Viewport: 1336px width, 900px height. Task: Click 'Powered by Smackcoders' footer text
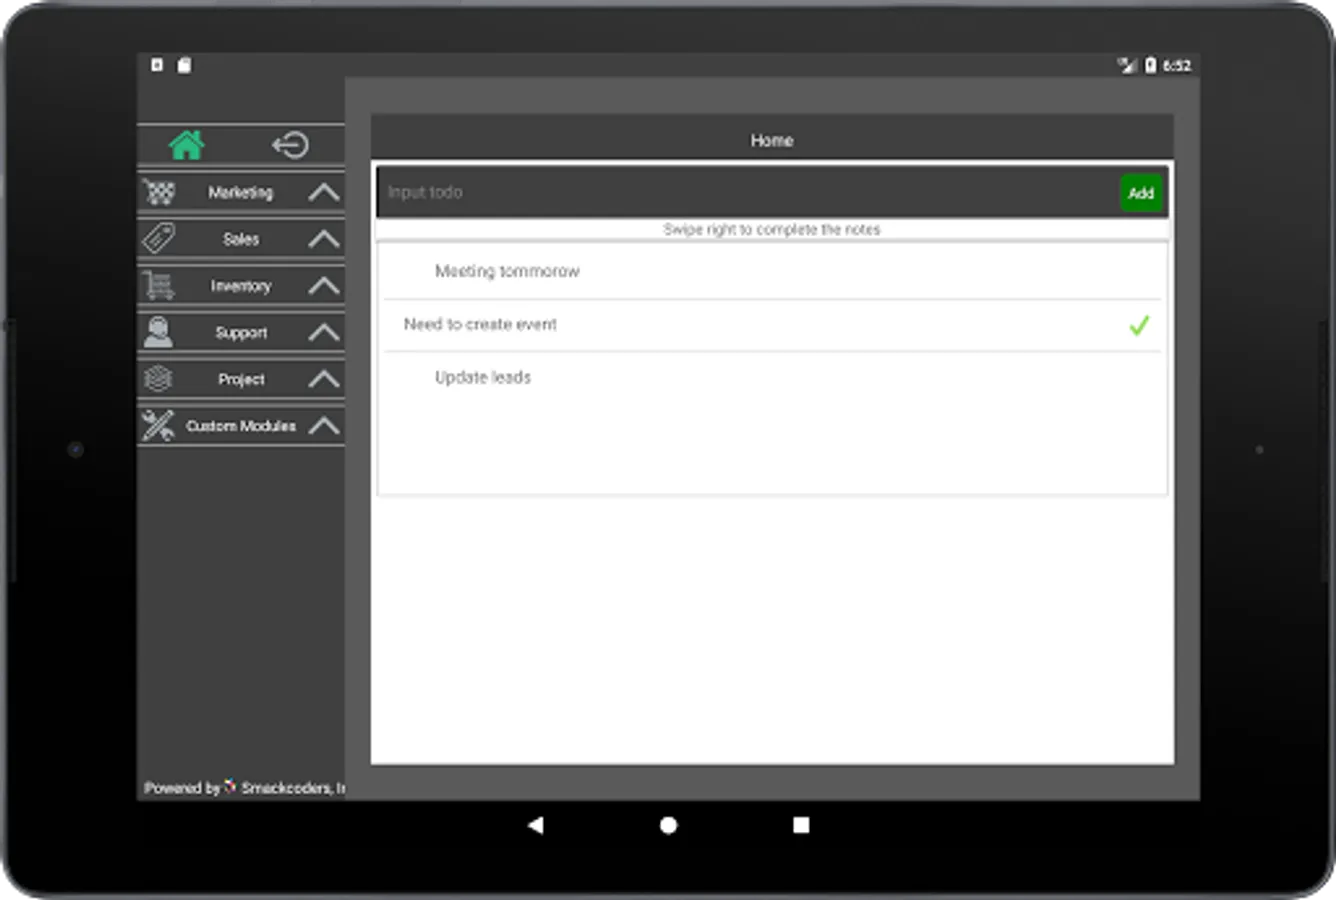click(244, 788)
